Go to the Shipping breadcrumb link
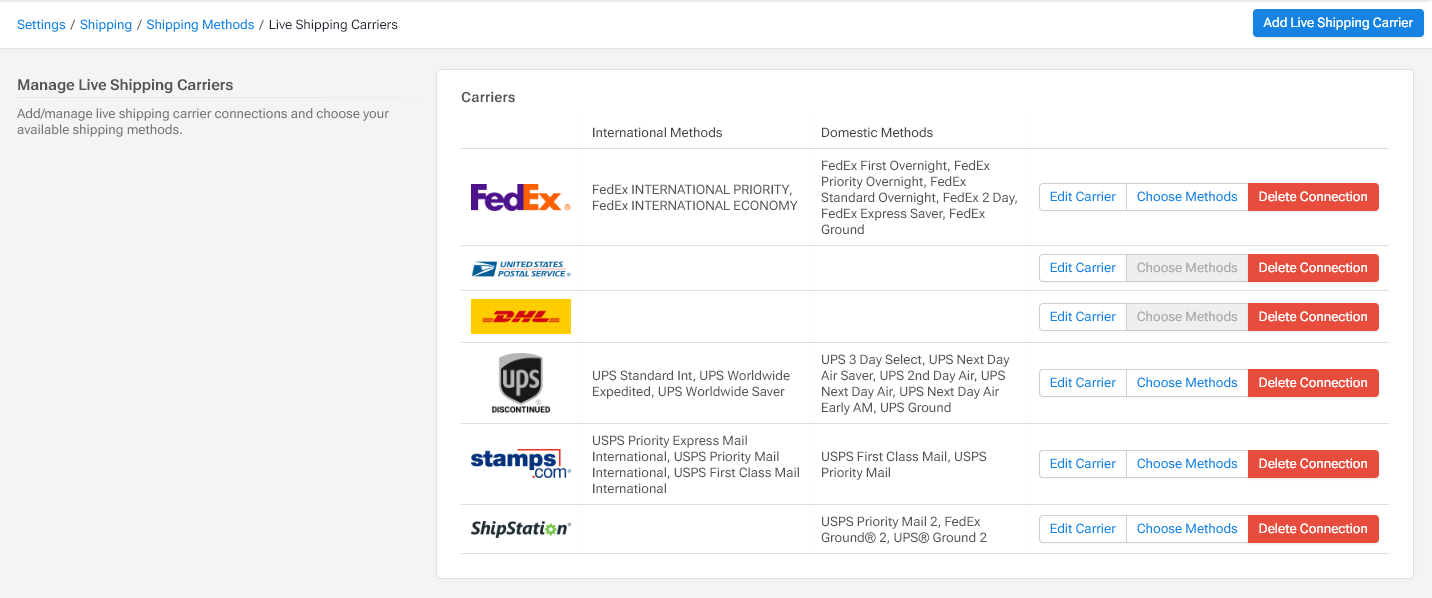This screenshot has width=1432, height=598. 106,24
